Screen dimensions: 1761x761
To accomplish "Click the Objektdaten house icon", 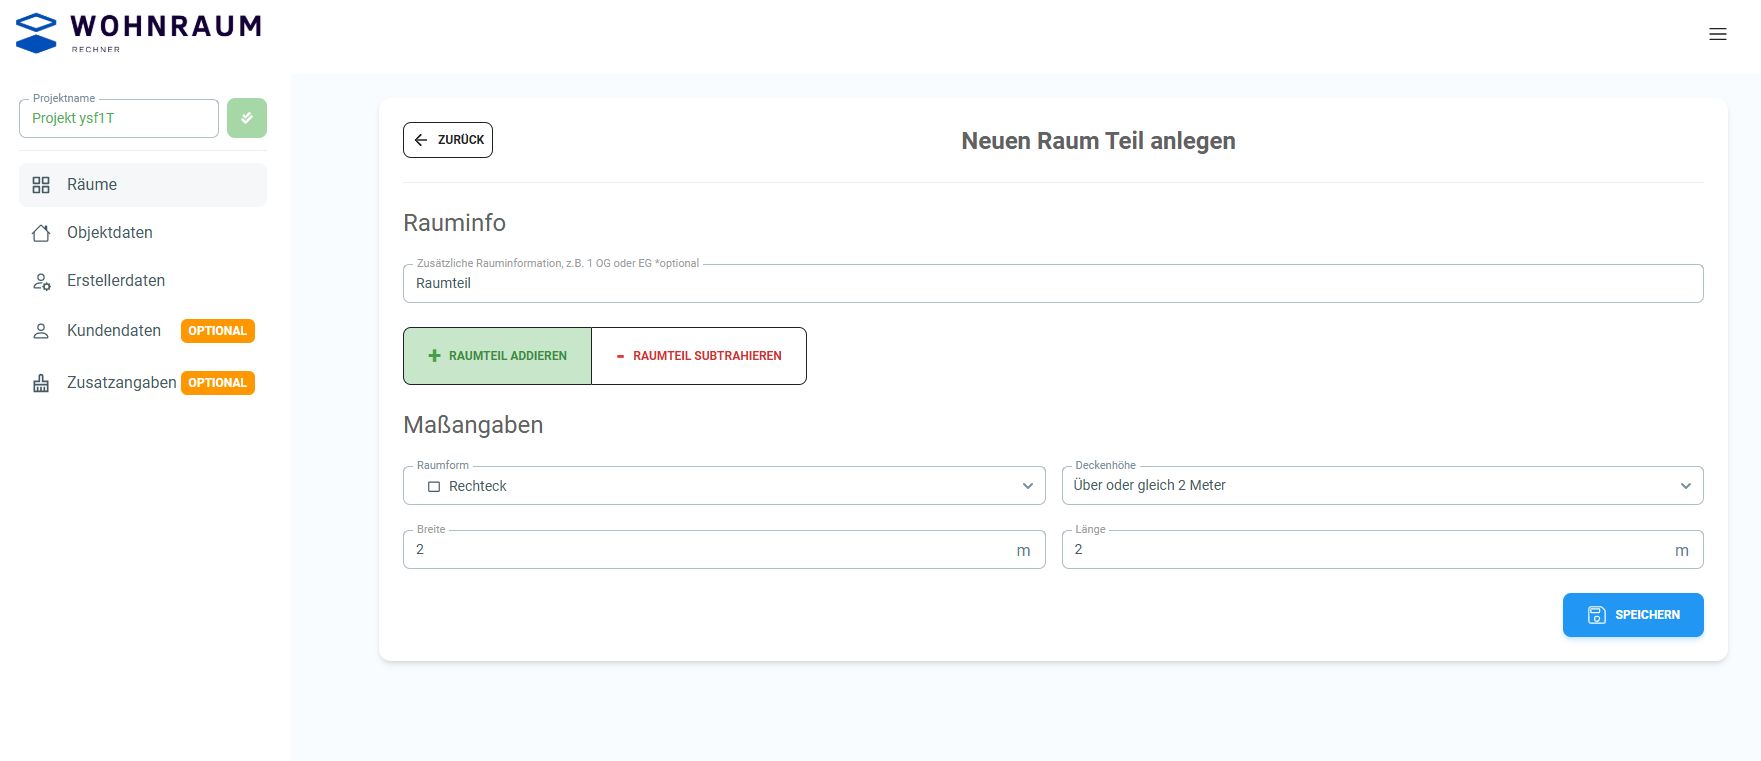I will [41, 233].
